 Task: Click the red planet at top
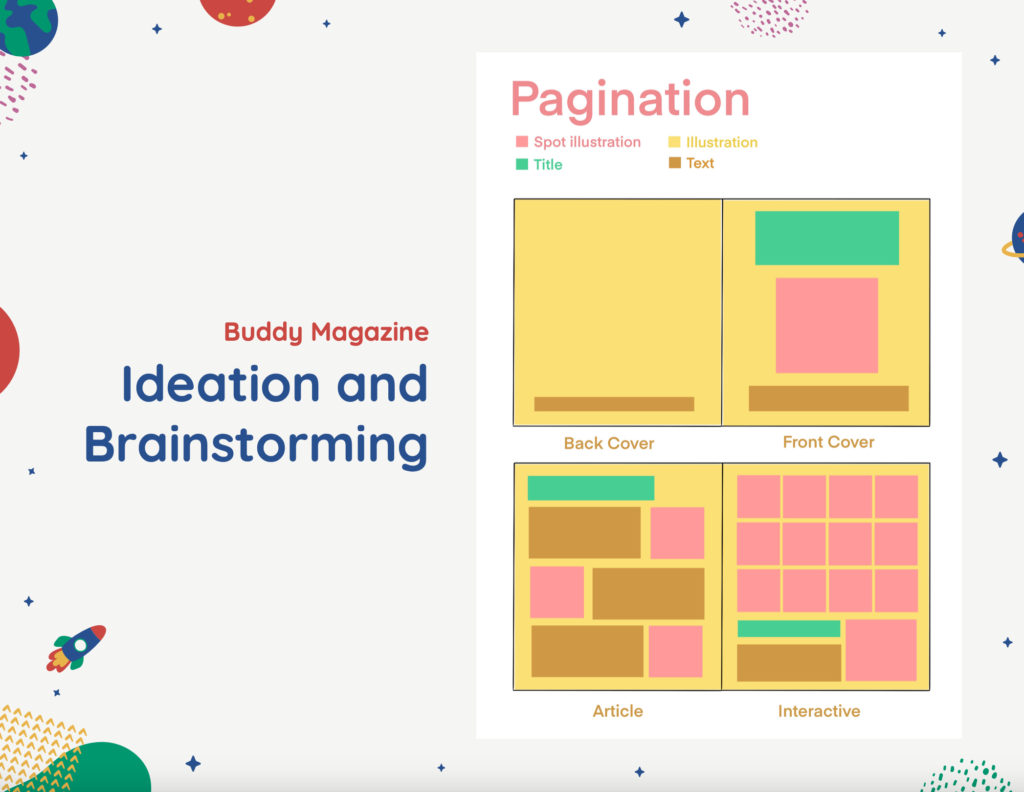pos(238,12)
